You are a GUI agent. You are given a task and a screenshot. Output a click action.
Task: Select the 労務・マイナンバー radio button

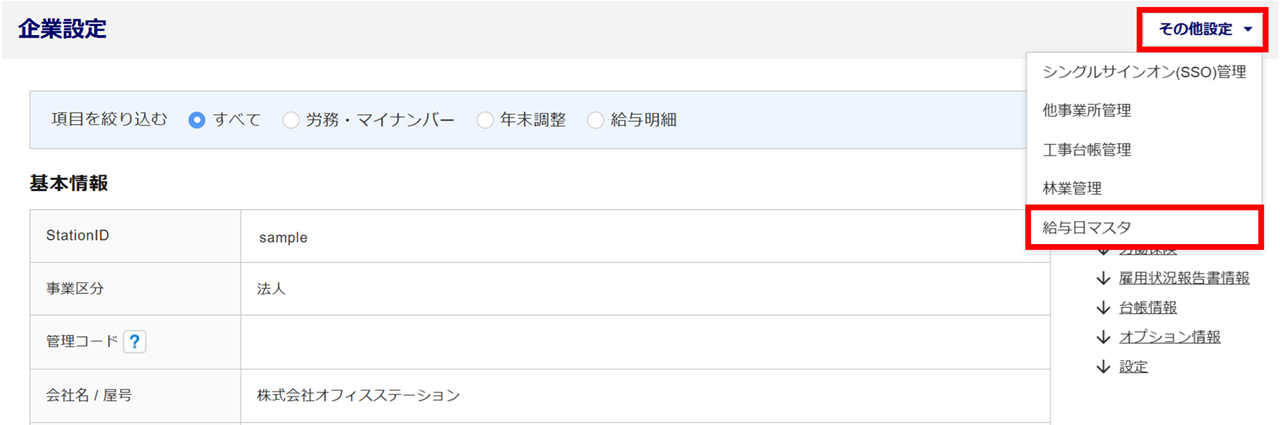[x=291, y=120]
